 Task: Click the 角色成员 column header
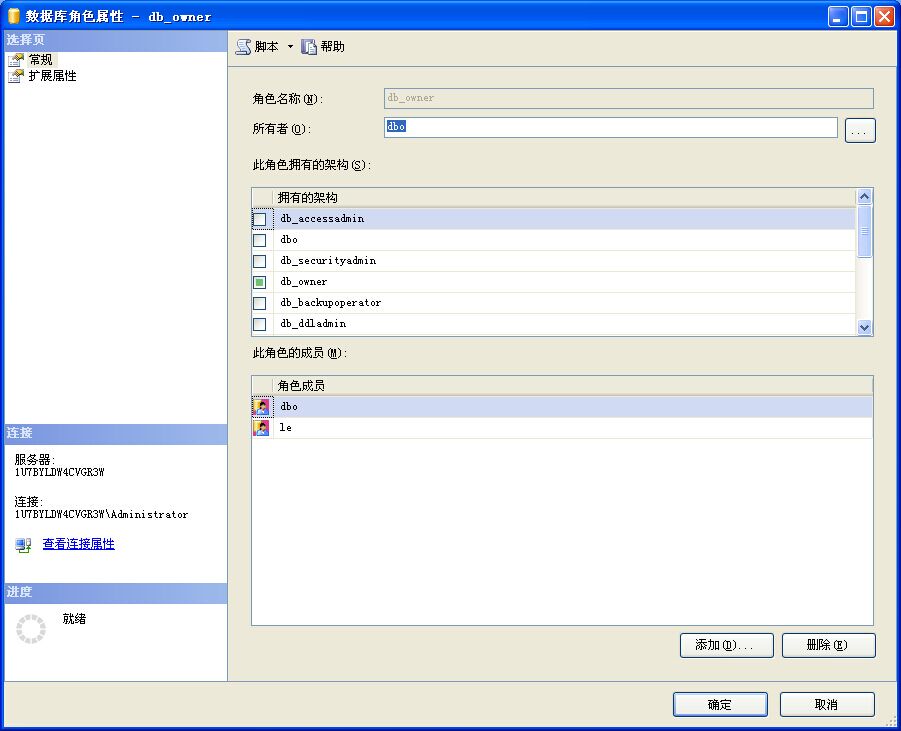click(x=573, y=386)
